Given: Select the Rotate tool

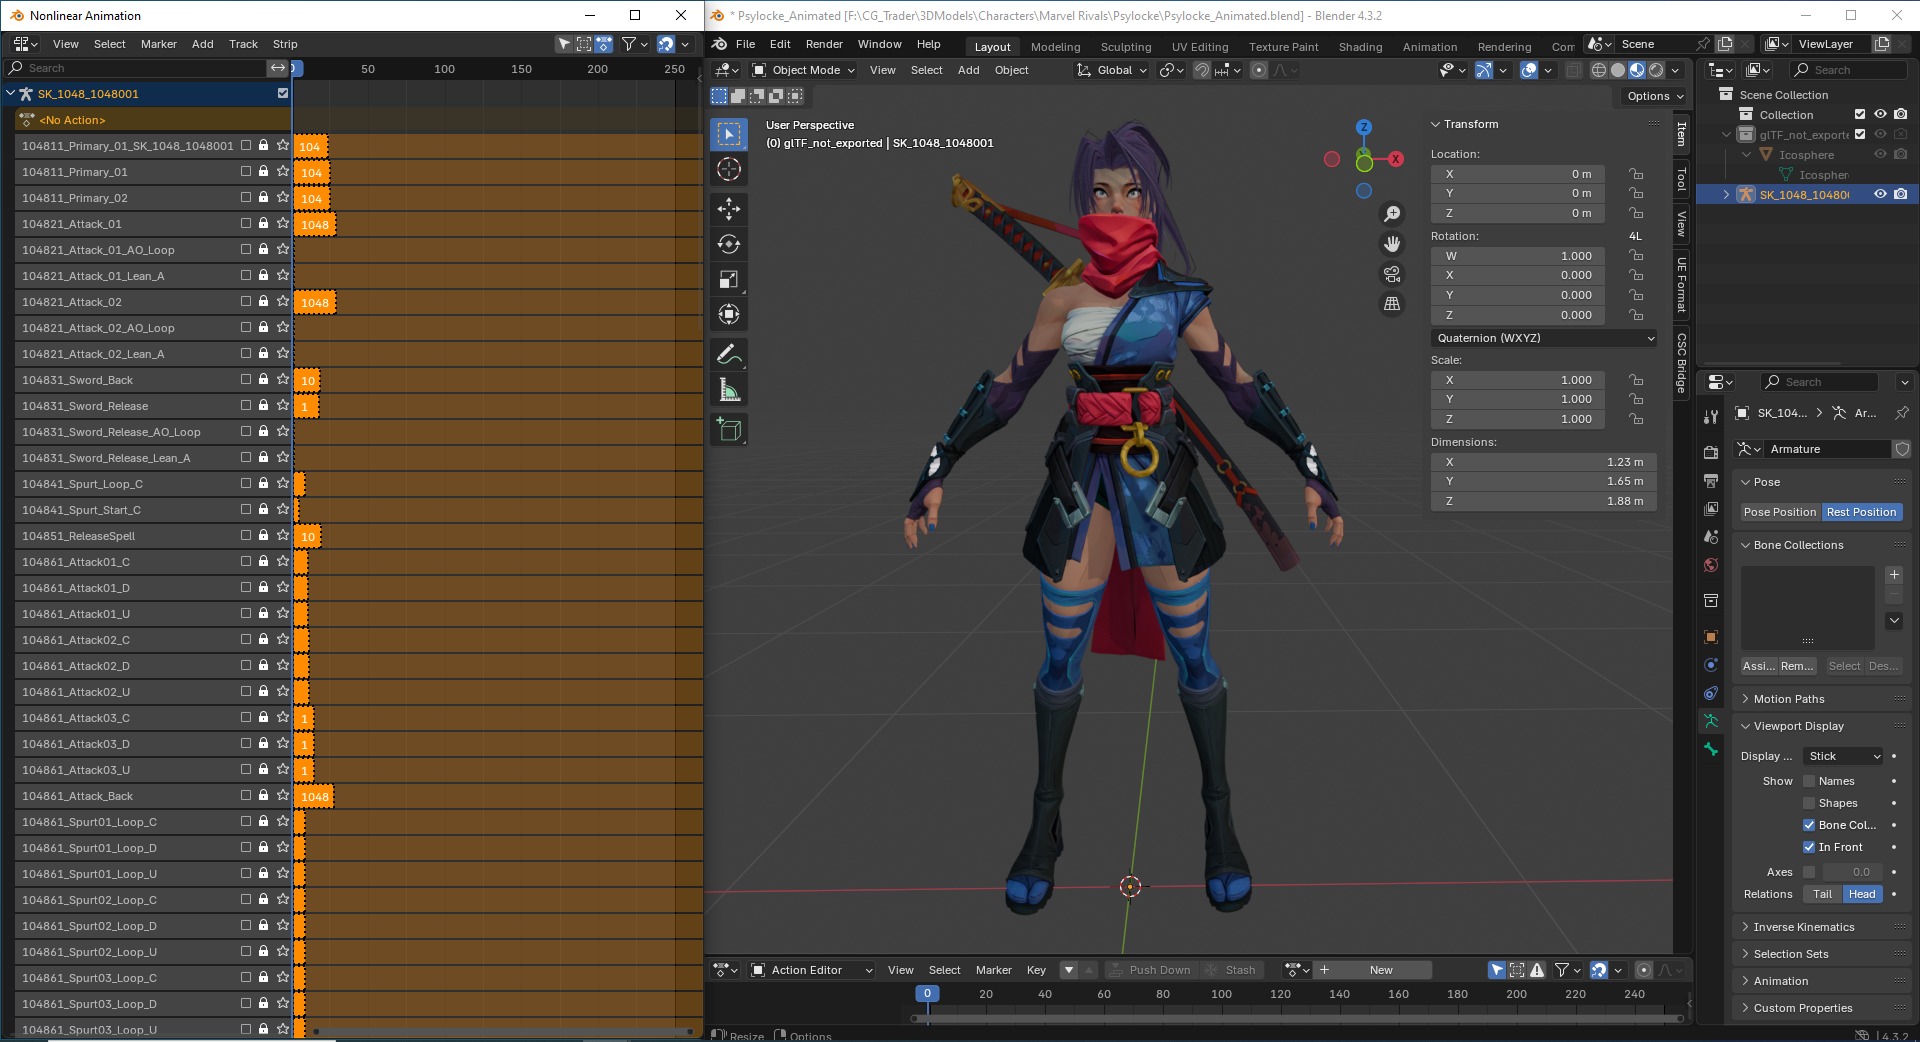Looking at the screenshot, I should click(x=729, y=244).
